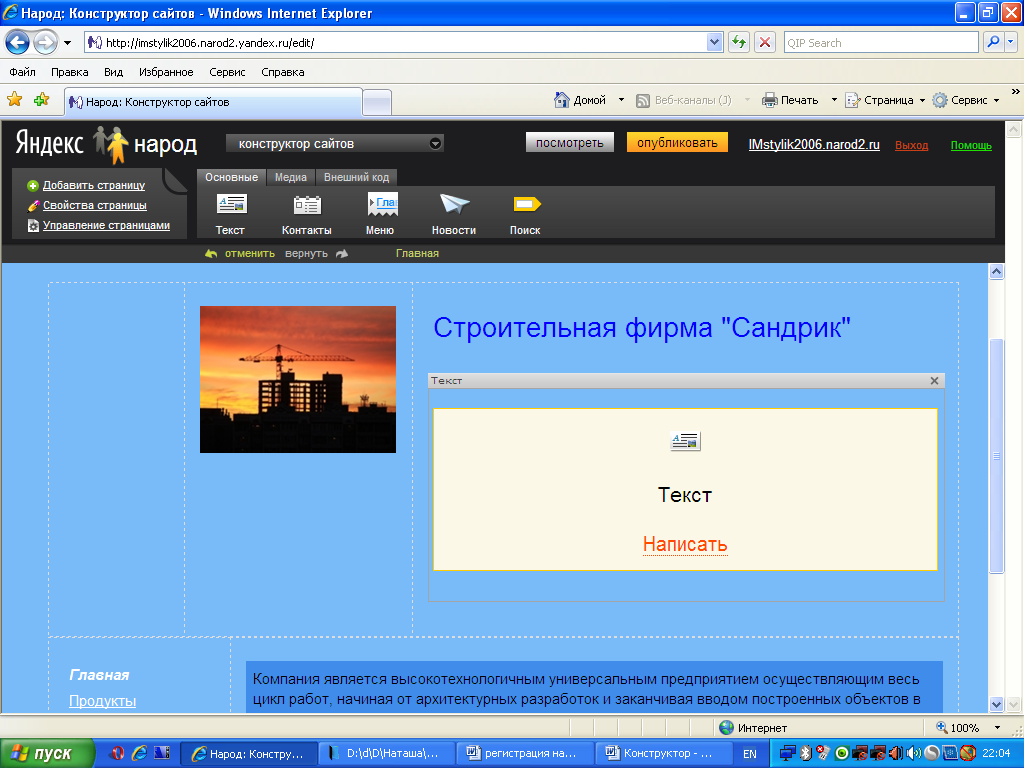Open the Избранное menu
Viewport: 1024px width, 768px height.
166,72
